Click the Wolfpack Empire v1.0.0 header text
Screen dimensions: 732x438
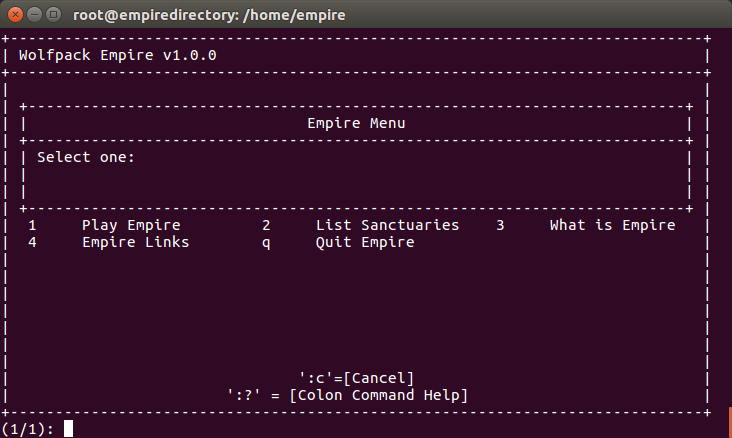pos(117,54)
